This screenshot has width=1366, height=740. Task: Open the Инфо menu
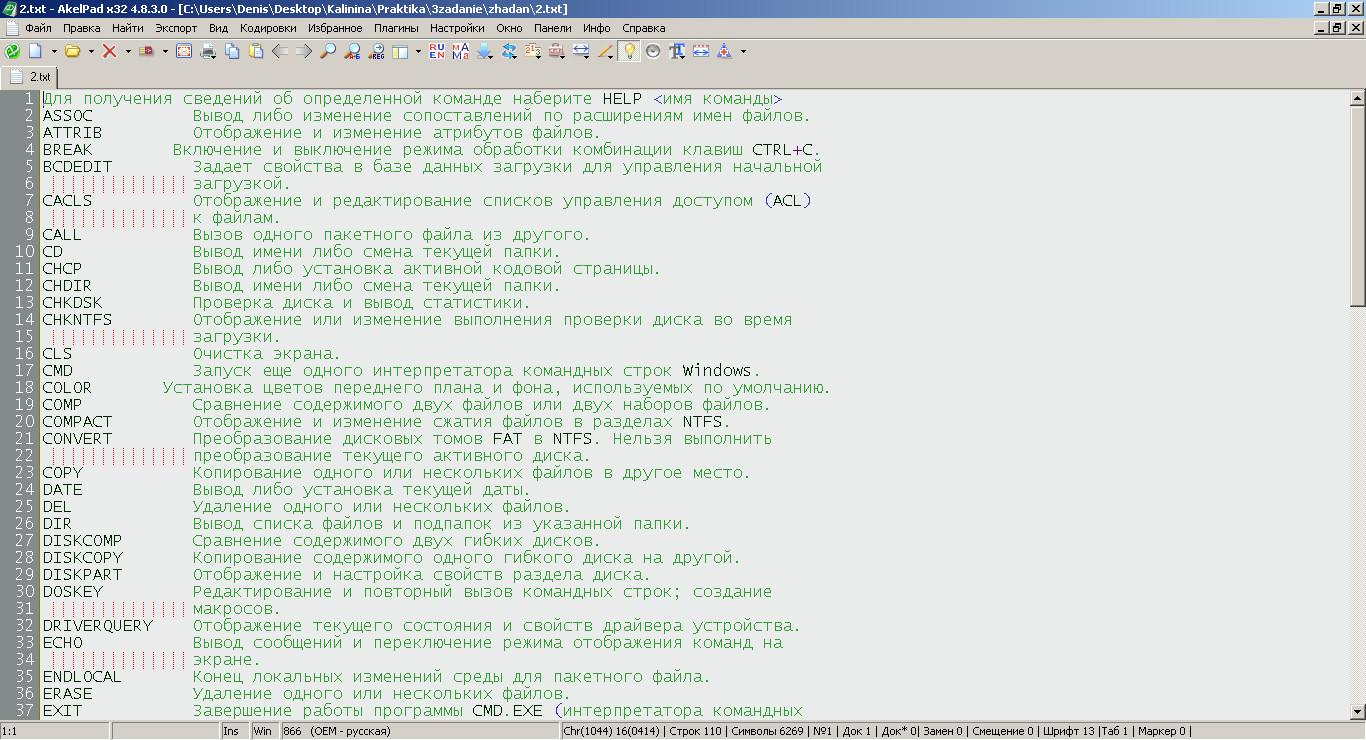pyautogui.click(x=597, y=28)
